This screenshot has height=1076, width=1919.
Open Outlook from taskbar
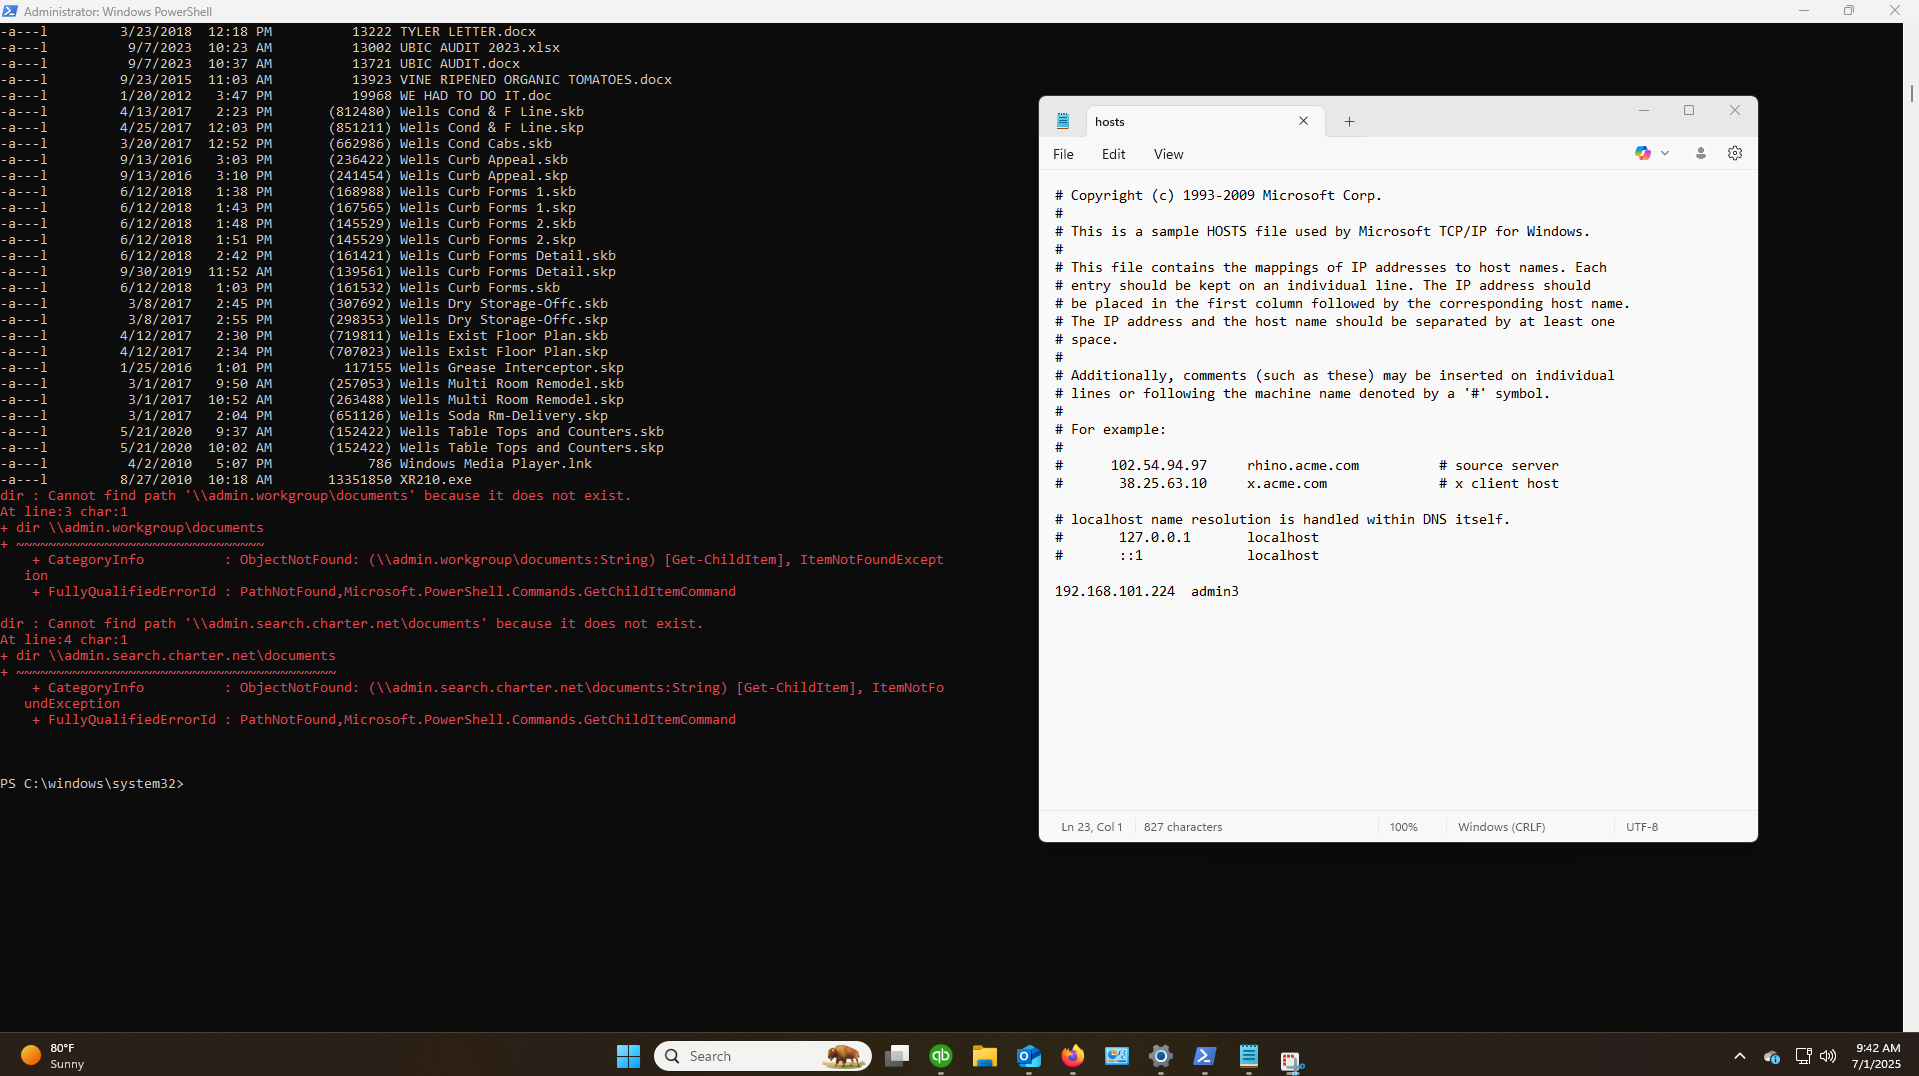[1029, 1056]
